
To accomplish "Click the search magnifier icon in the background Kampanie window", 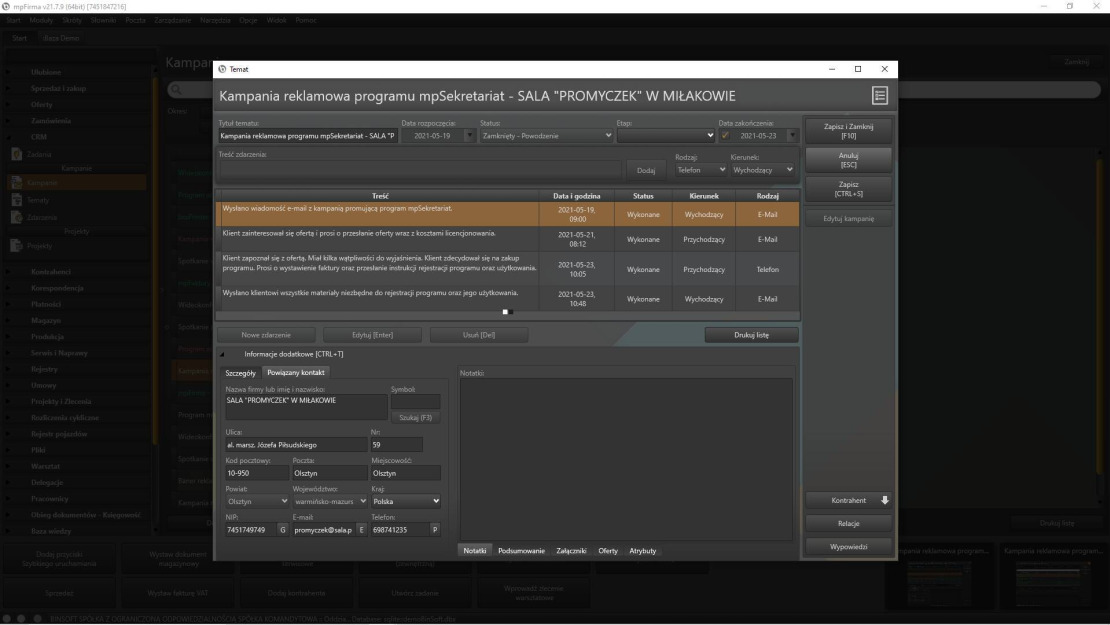I will [176, 89].
